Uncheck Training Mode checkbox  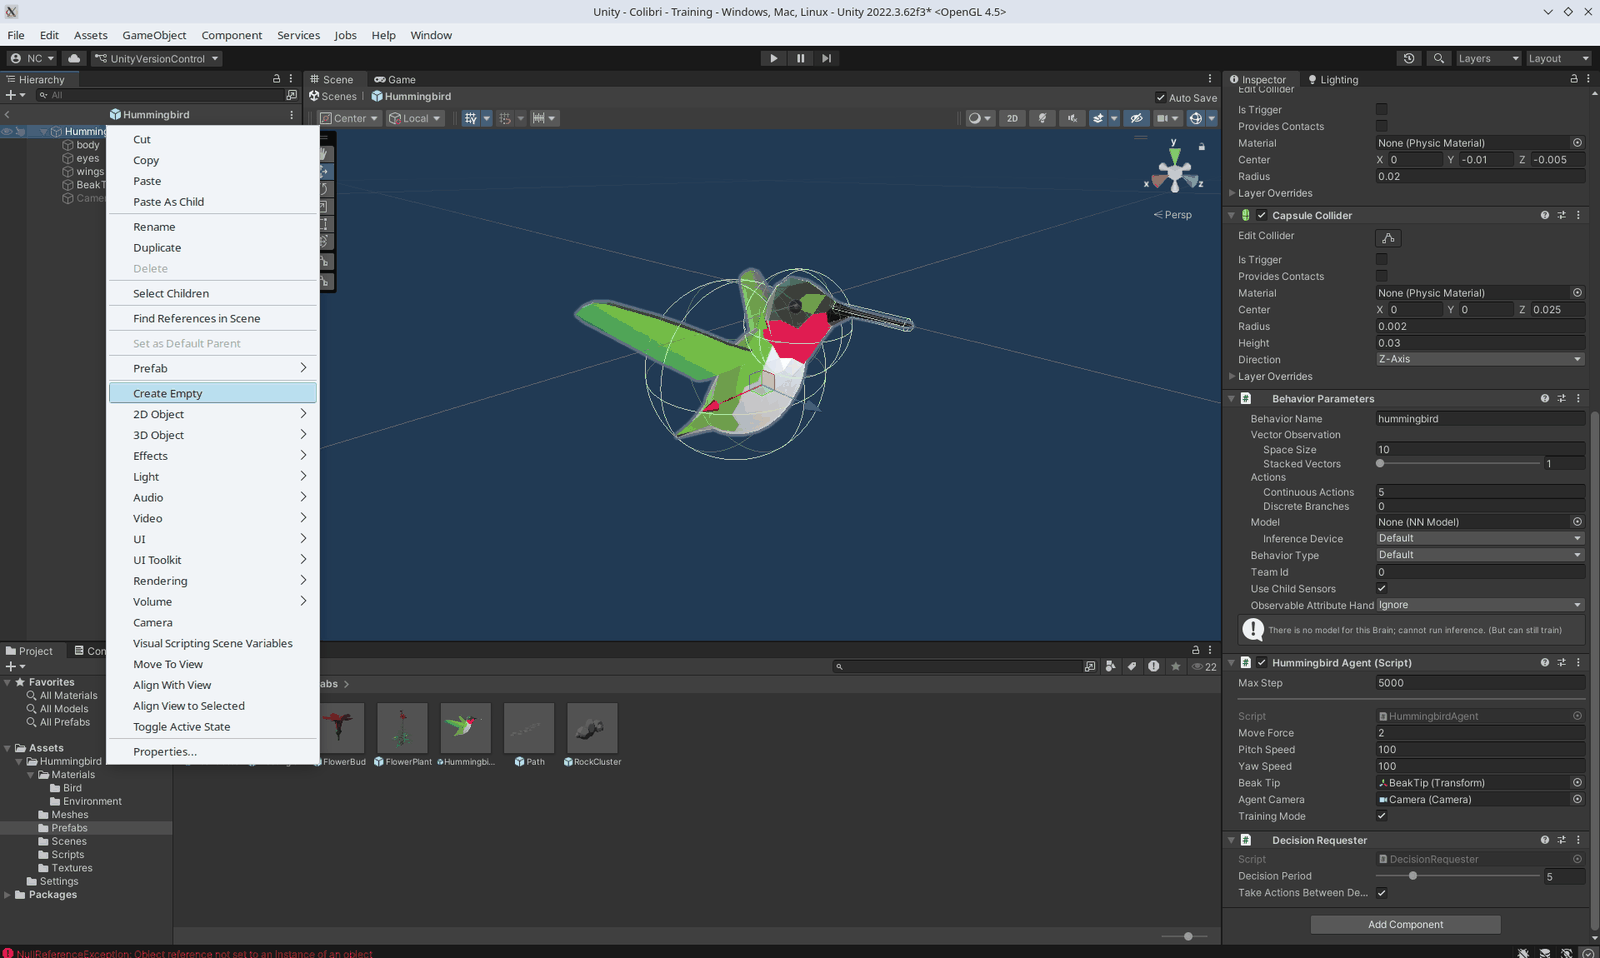click(x=1381, y=816)
